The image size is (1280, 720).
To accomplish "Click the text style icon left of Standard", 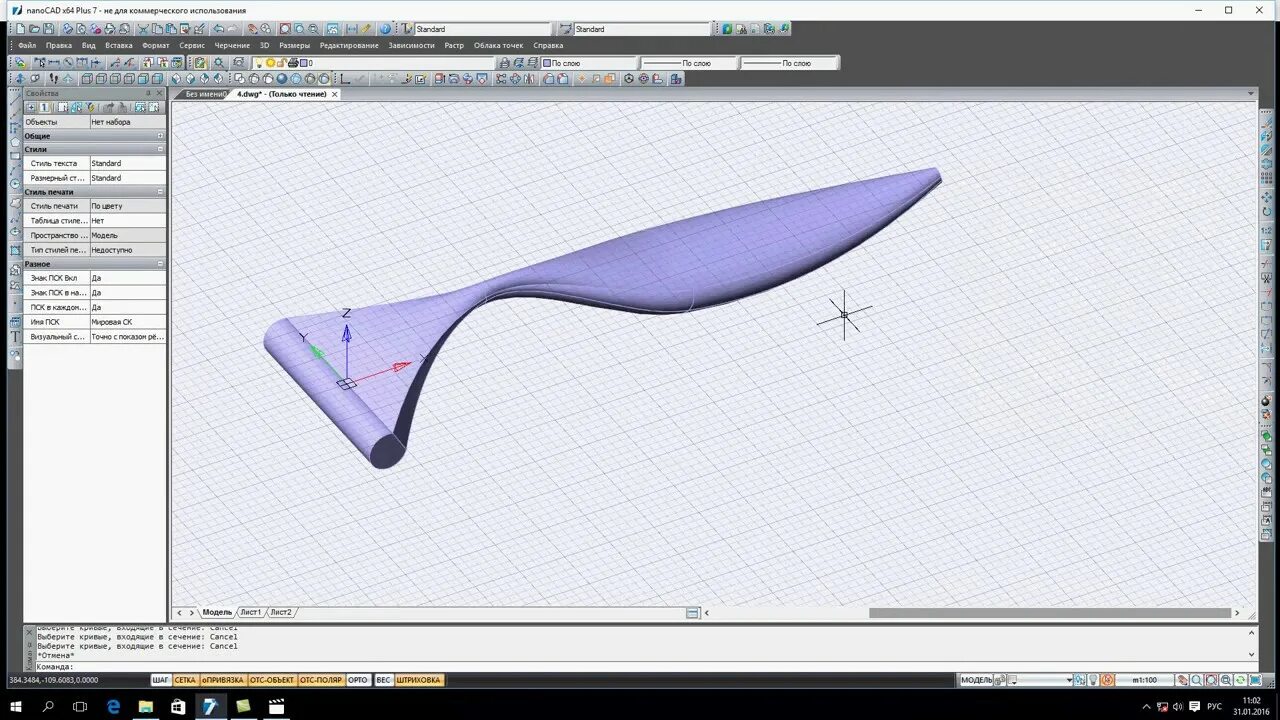I will click(x=407, y=29).
